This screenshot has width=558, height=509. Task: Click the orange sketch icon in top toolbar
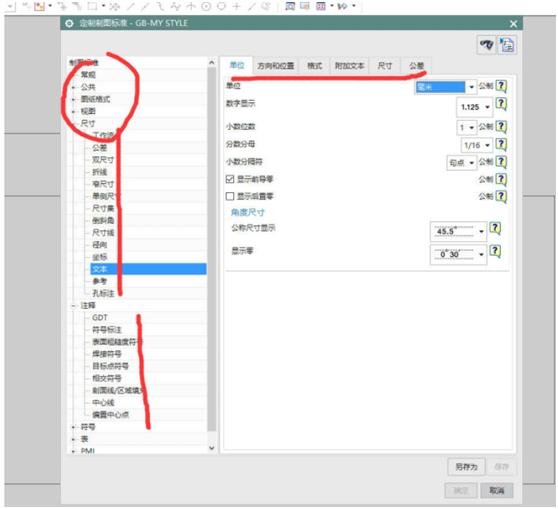[40, 6]
